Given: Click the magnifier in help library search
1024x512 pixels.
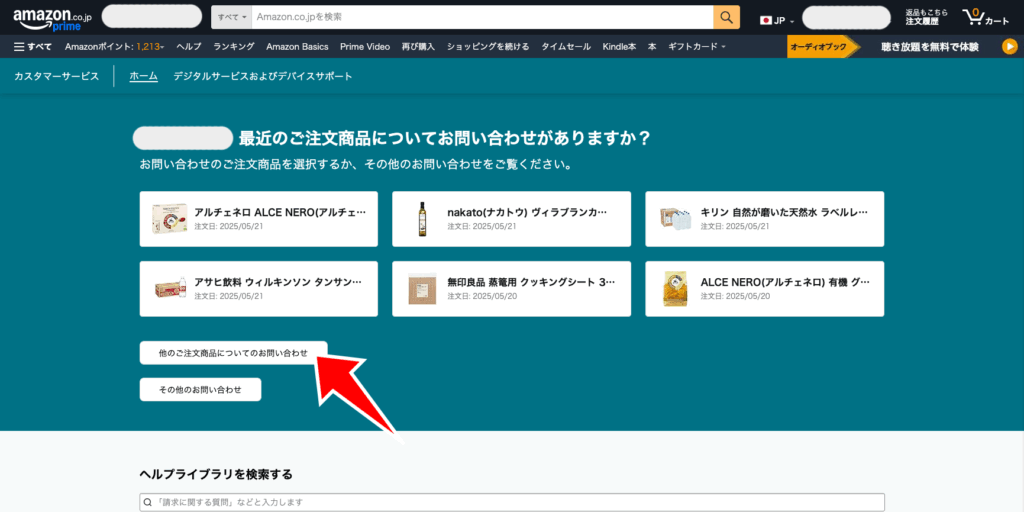Looking at the screenshot, I should point(148,502).
